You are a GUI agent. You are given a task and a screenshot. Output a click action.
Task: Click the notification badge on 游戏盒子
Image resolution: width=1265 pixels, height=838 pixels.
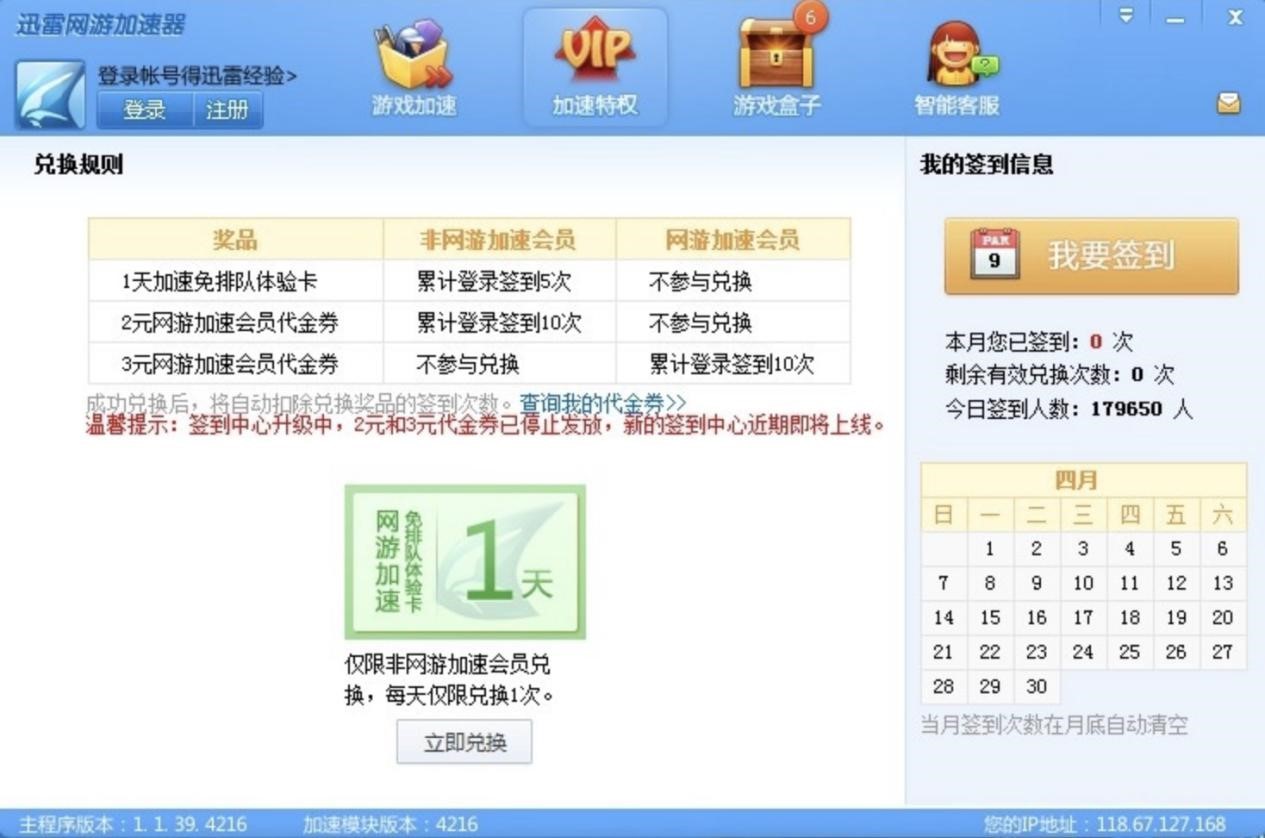pos(810,17)
